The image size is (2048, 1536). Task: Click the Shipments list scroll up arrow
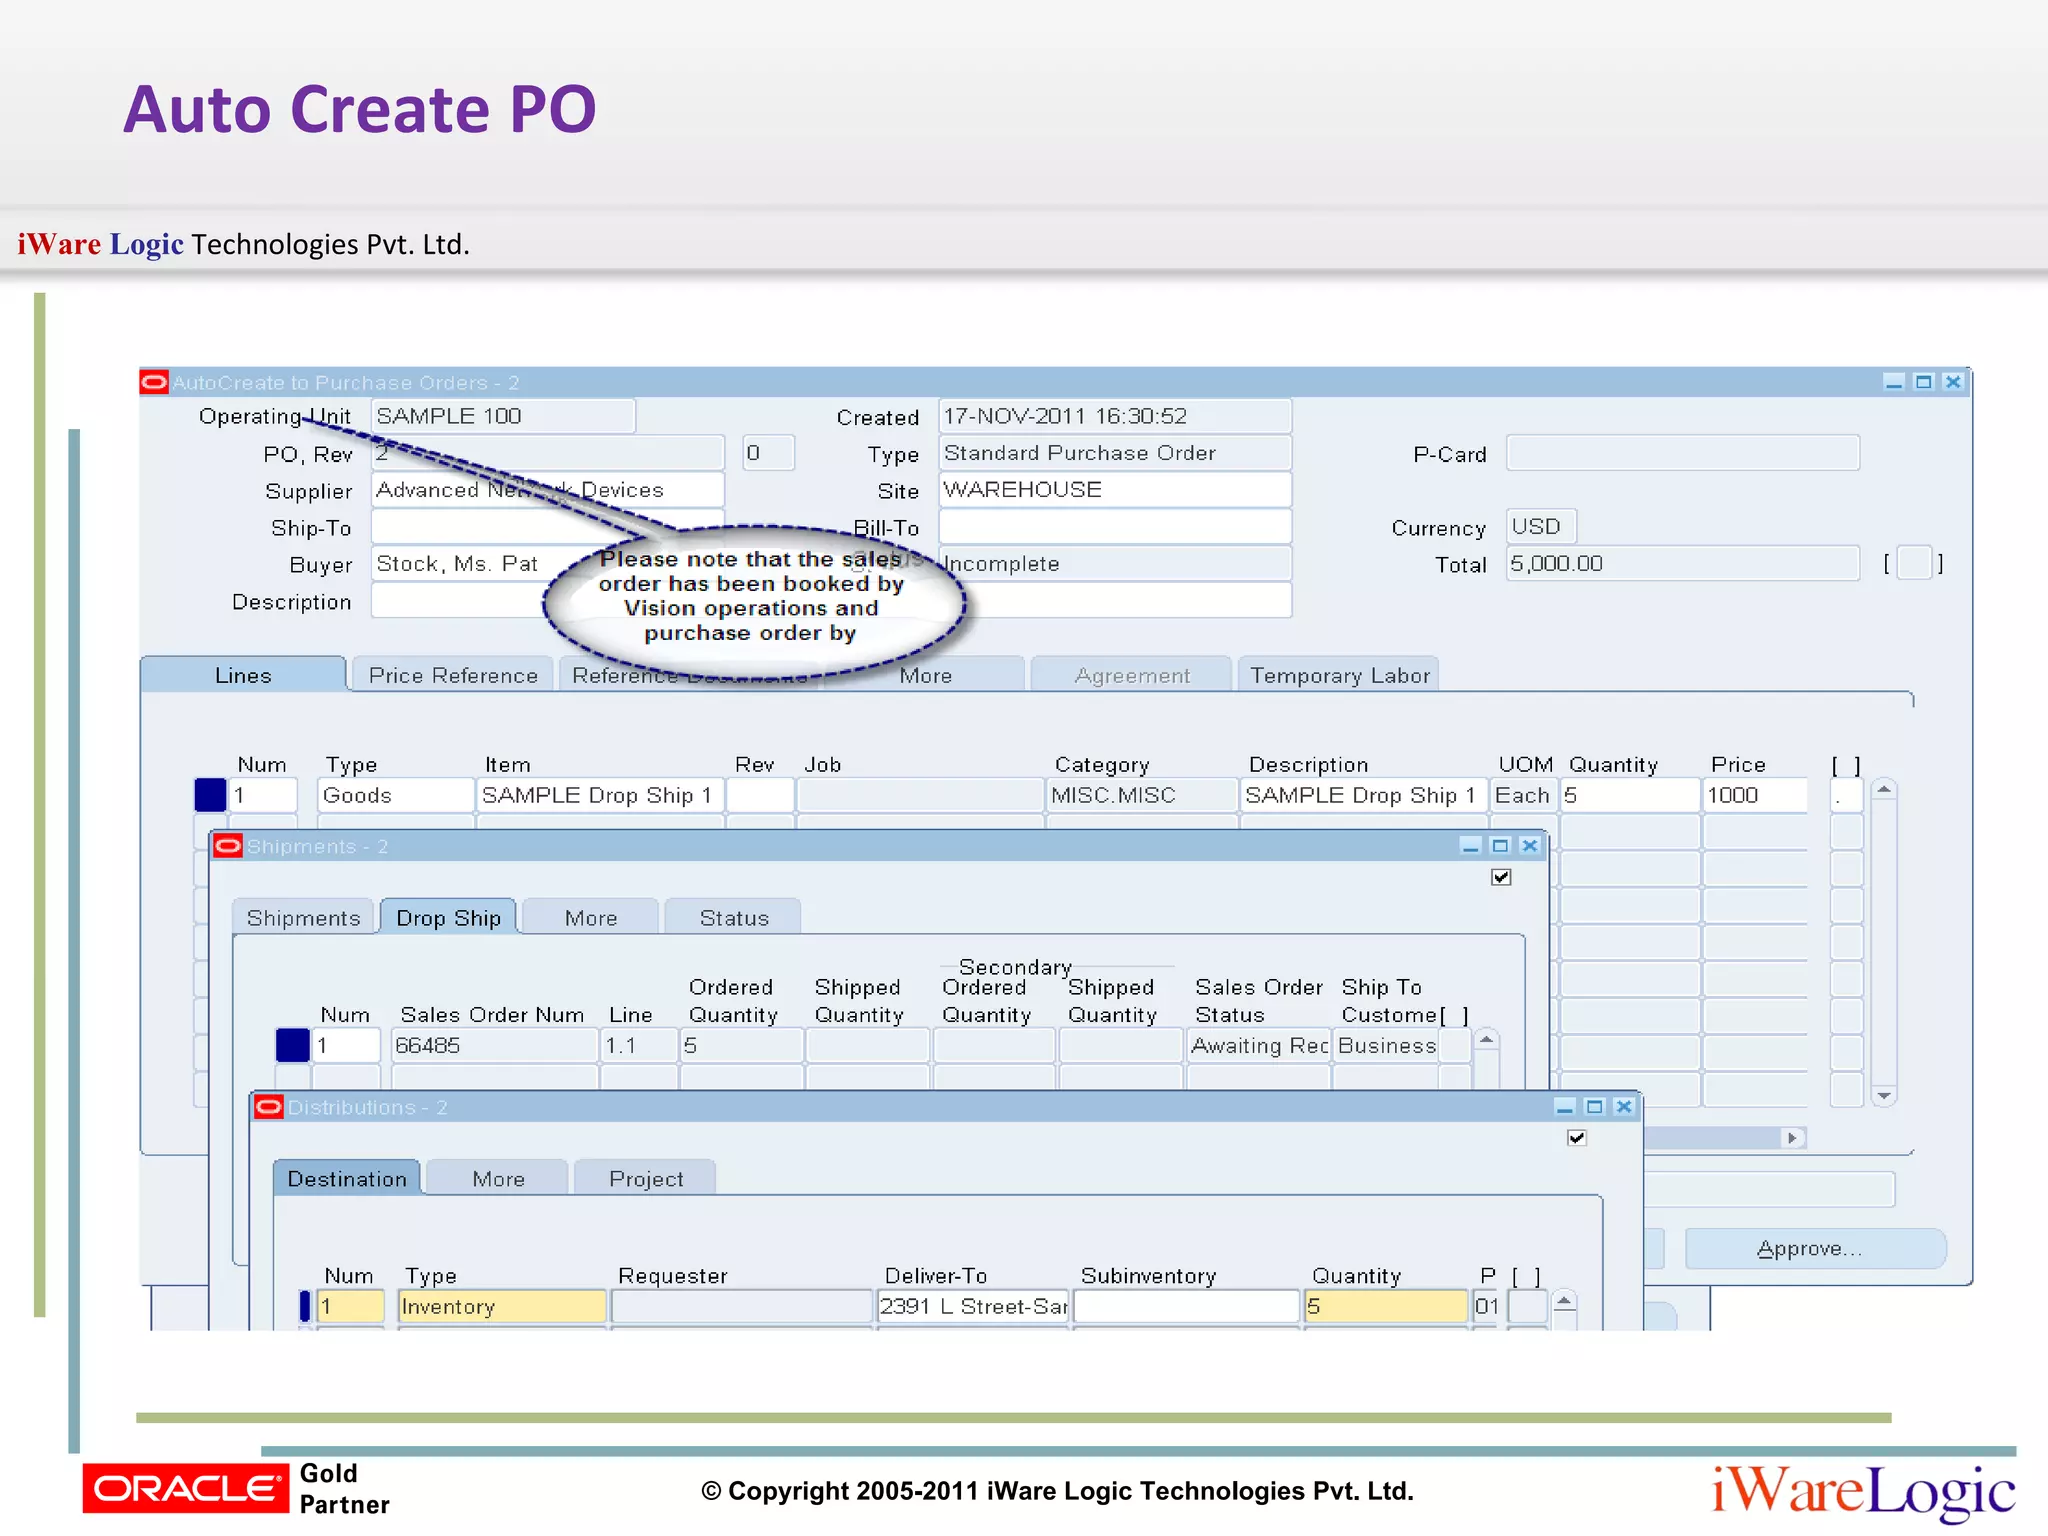(x=1487, y=1041)
